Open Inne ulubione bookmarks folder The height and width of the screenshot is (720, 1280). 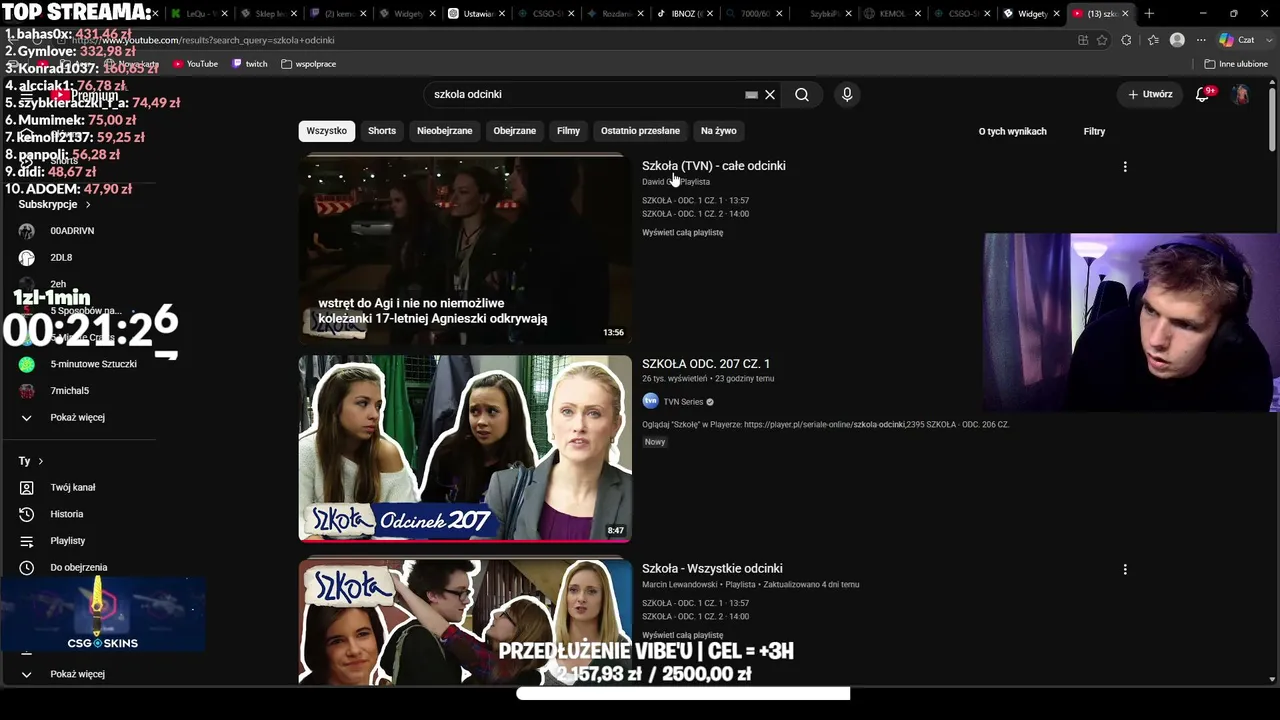click(1236, 64)
